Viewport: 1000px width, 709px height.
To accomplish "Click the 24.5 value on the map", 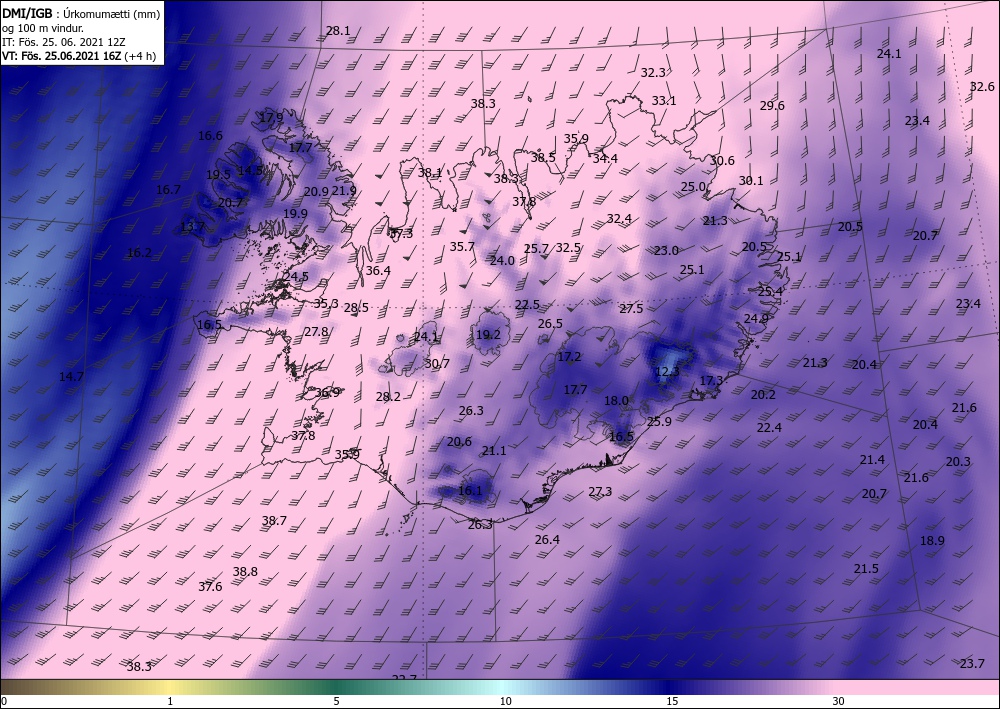I will click(x=296, y=277).
